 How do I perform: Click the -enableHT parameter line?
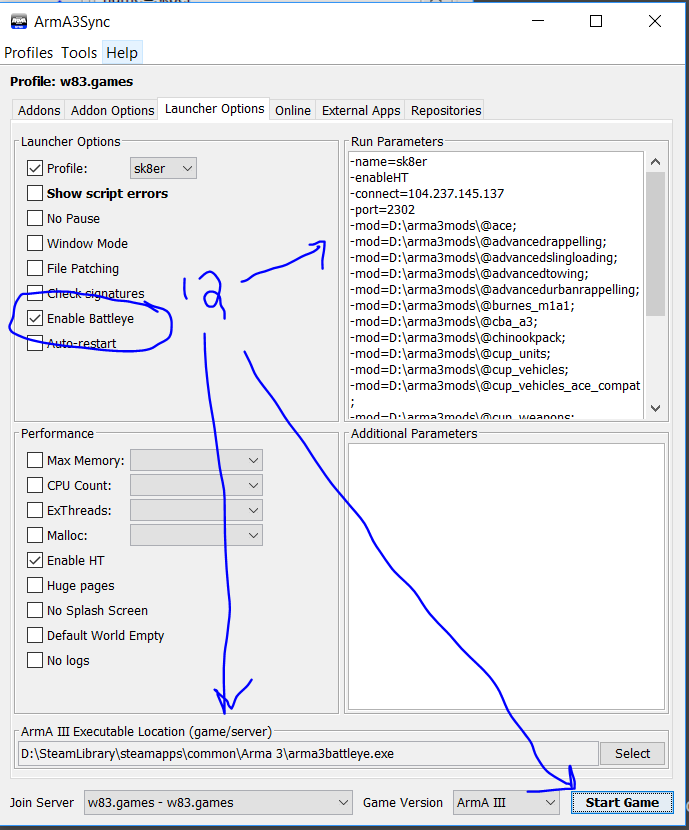pyautogui.click(x=379, y=177)
